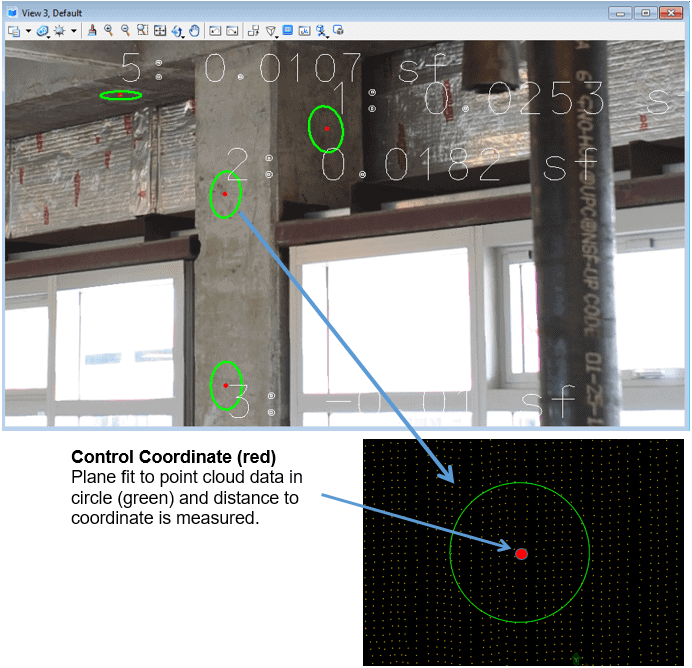Viewport: 692px width, 668px height.
Task: Go to the next view
Action: tap(231, 31)
